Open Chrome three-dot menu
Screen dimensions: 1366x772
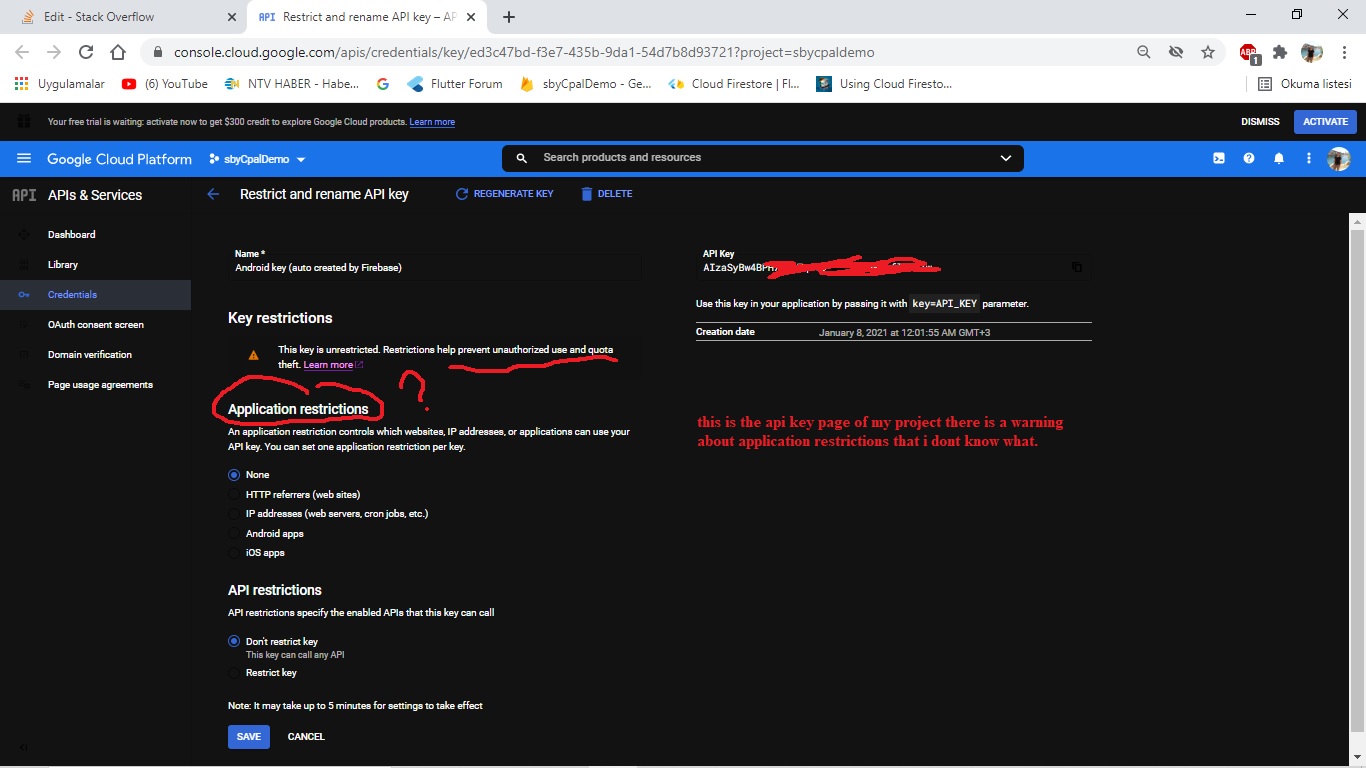click(x=1343, y=52)
